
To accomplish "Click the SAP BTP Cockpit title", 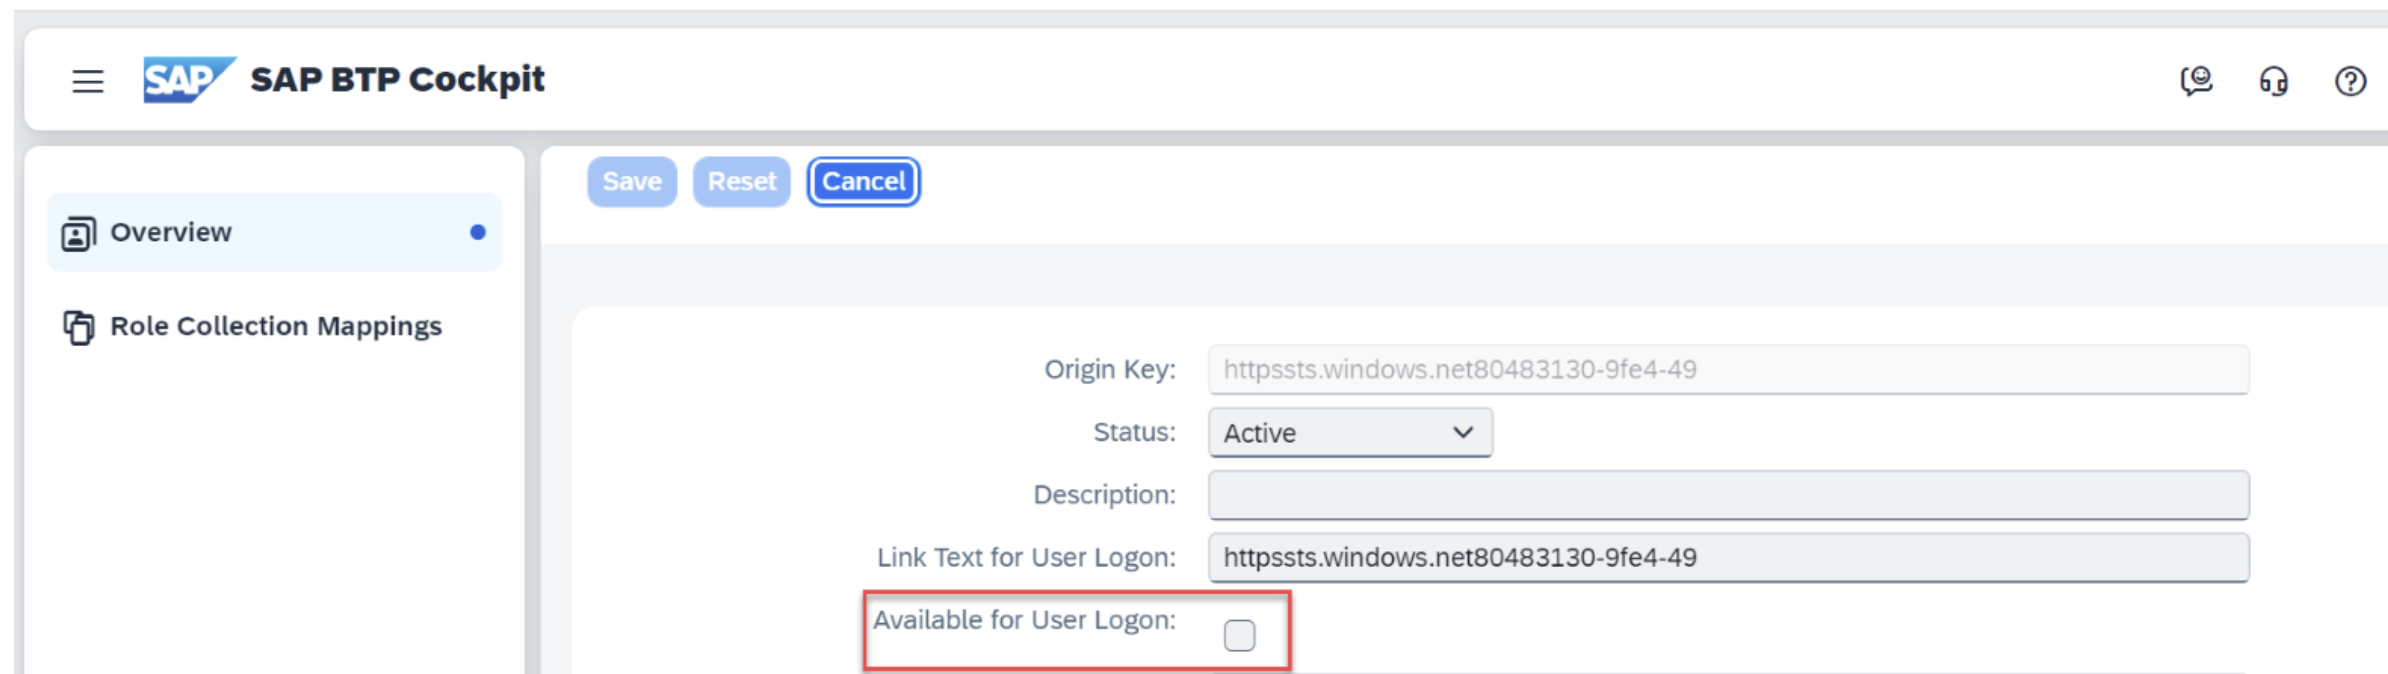I will 397,80.
